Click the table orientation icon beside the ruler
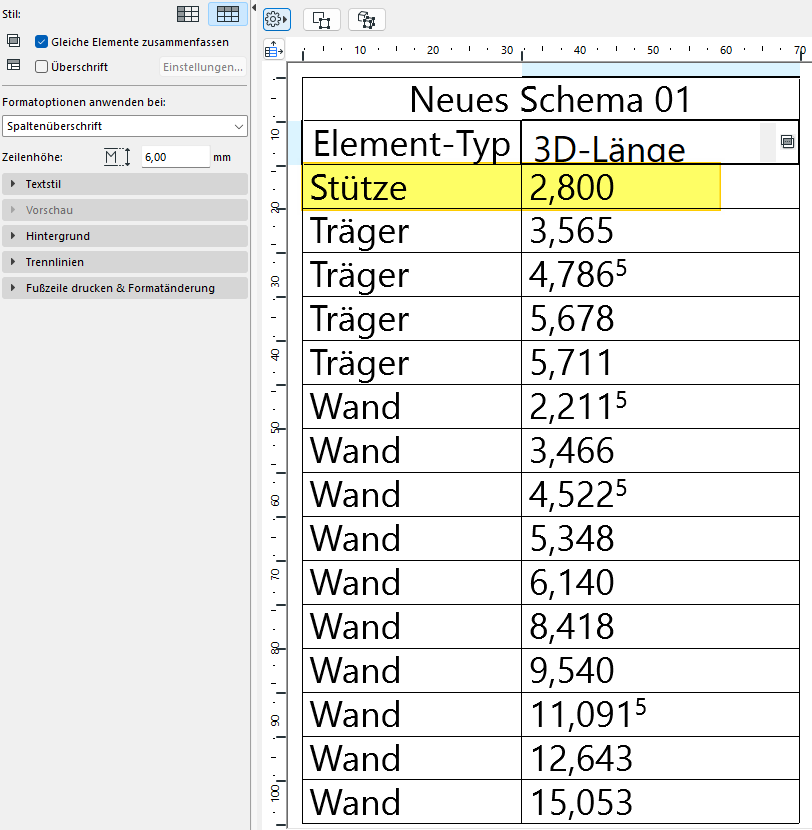This screenshot has height=830, width=812. (x=274, y=49)
